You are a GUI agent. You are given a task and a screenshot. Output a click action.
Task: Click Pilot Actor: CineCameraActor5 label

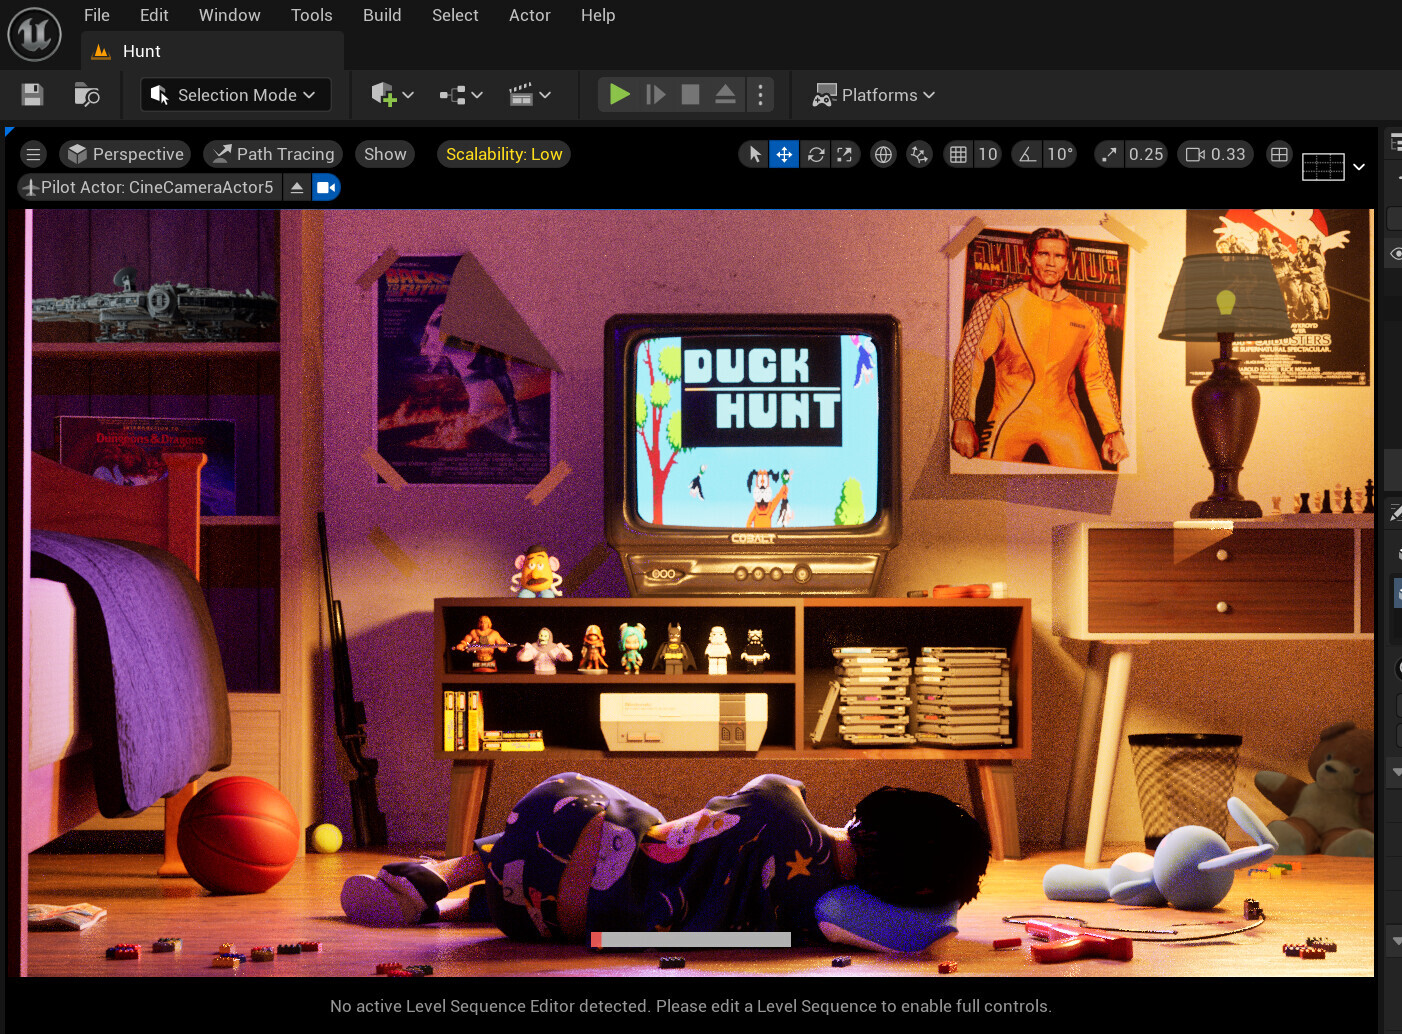[148, 187]
